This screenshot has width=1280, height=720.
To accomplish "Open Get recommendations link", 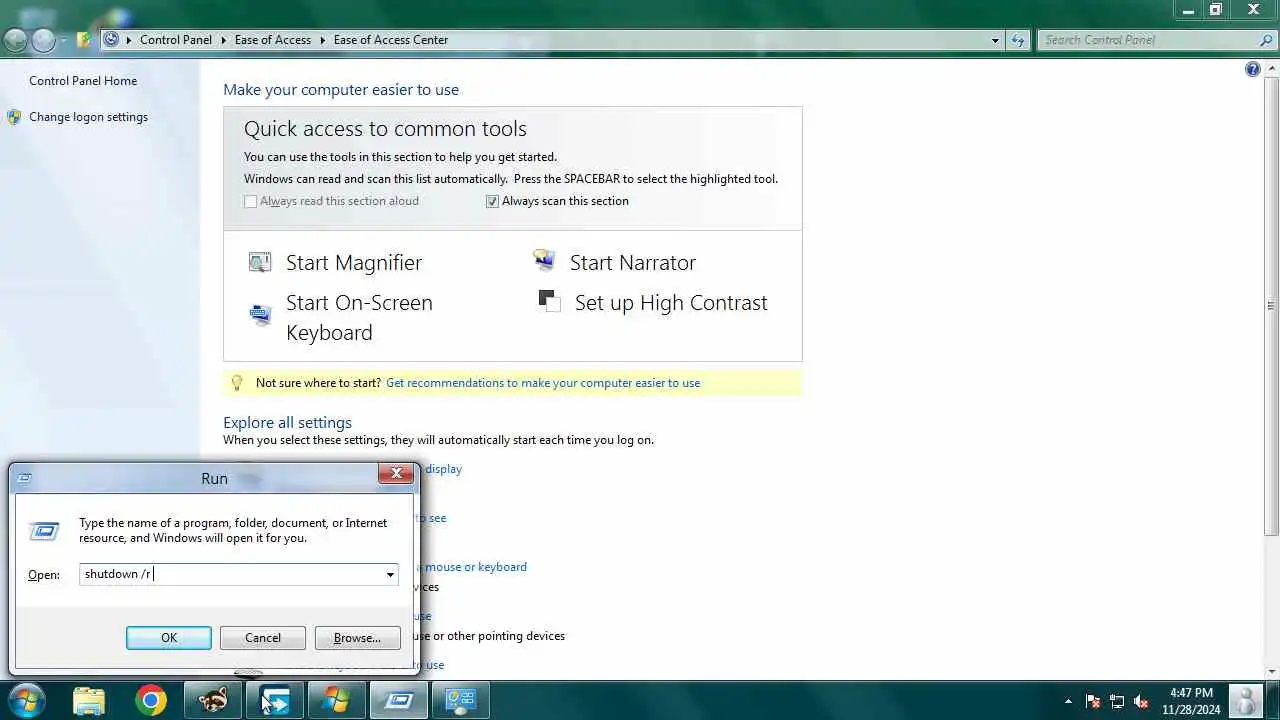I will (x=543, y=383).
